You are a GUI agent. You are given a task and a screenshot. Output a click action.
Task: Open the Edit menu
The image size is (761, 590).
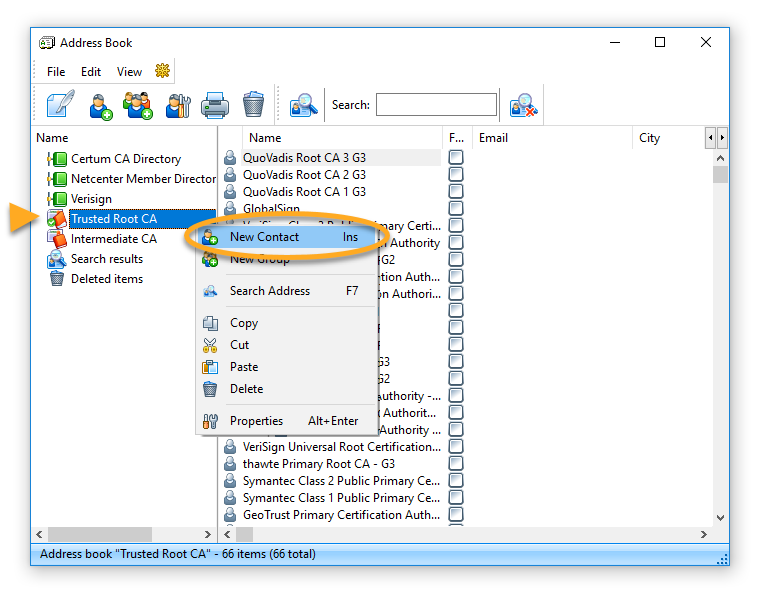click(91, 72)
